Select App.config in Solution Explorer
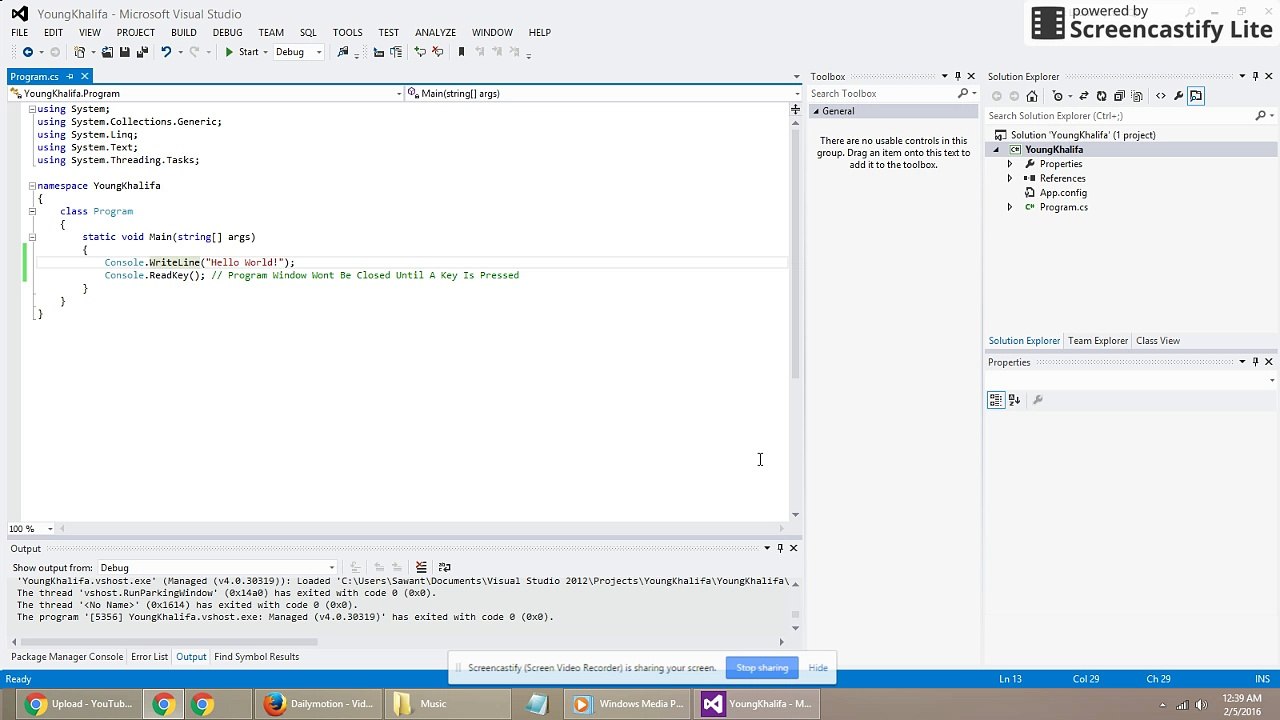1280x720 pixels. click(x=1062, y=193)
